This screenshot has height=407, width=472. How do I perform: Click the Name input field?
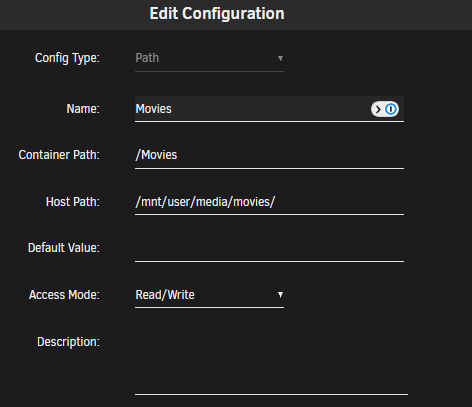pyautogui.click(x=269, y=109)
